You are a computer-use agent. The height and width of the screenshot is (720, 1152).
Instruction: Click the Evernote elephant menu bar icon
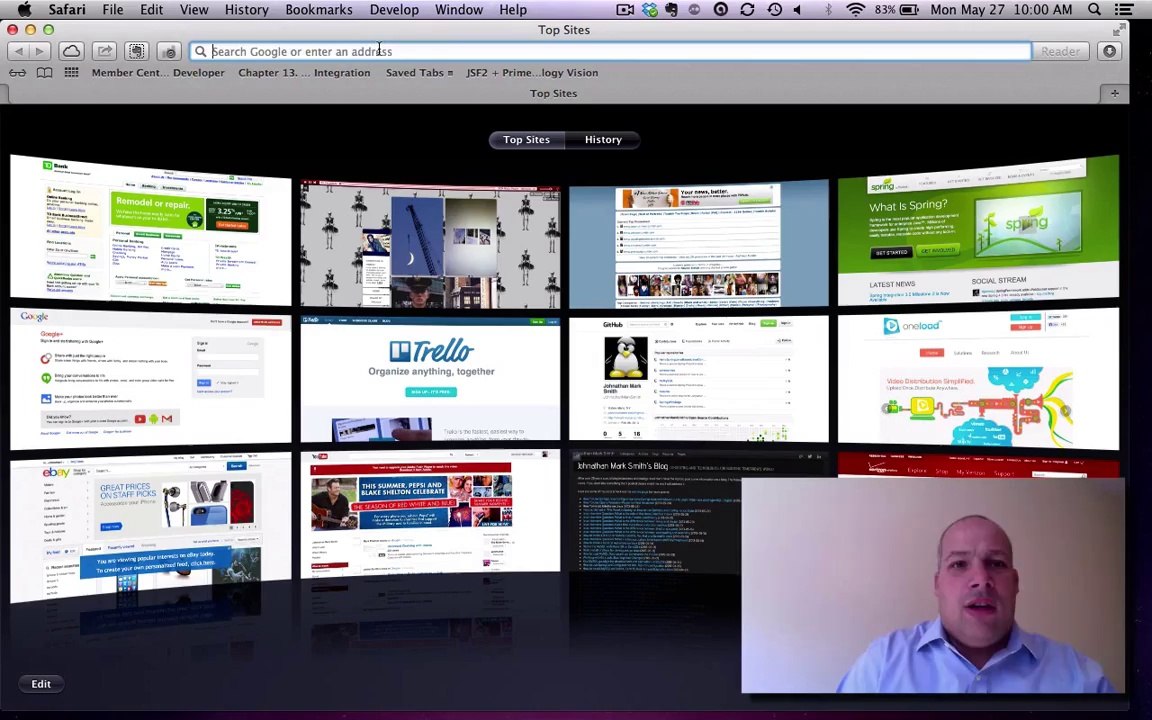point(672,10)
